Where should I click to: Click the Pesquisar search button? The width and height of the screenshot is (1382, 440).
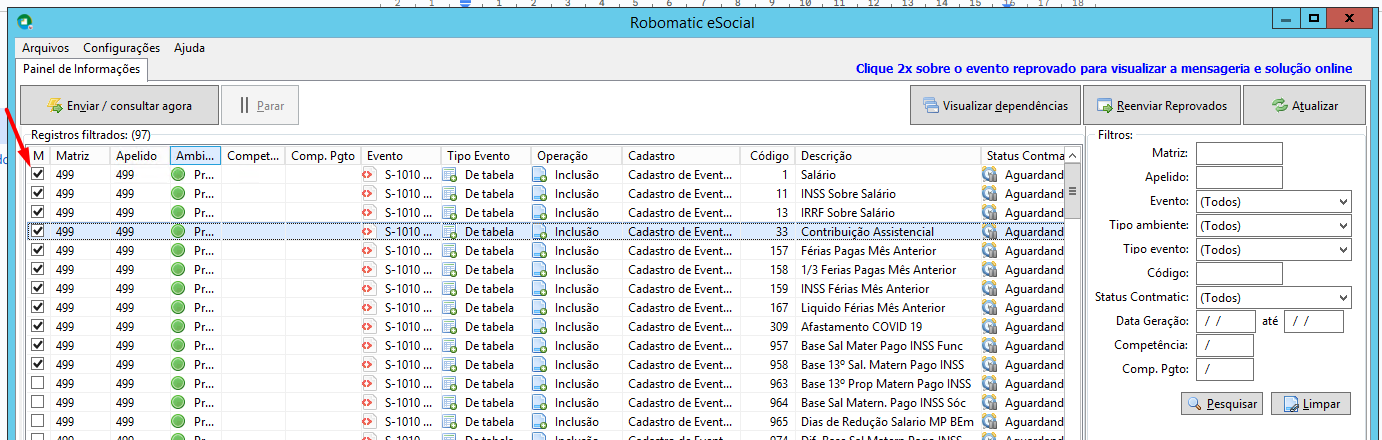click(1221, 404)
